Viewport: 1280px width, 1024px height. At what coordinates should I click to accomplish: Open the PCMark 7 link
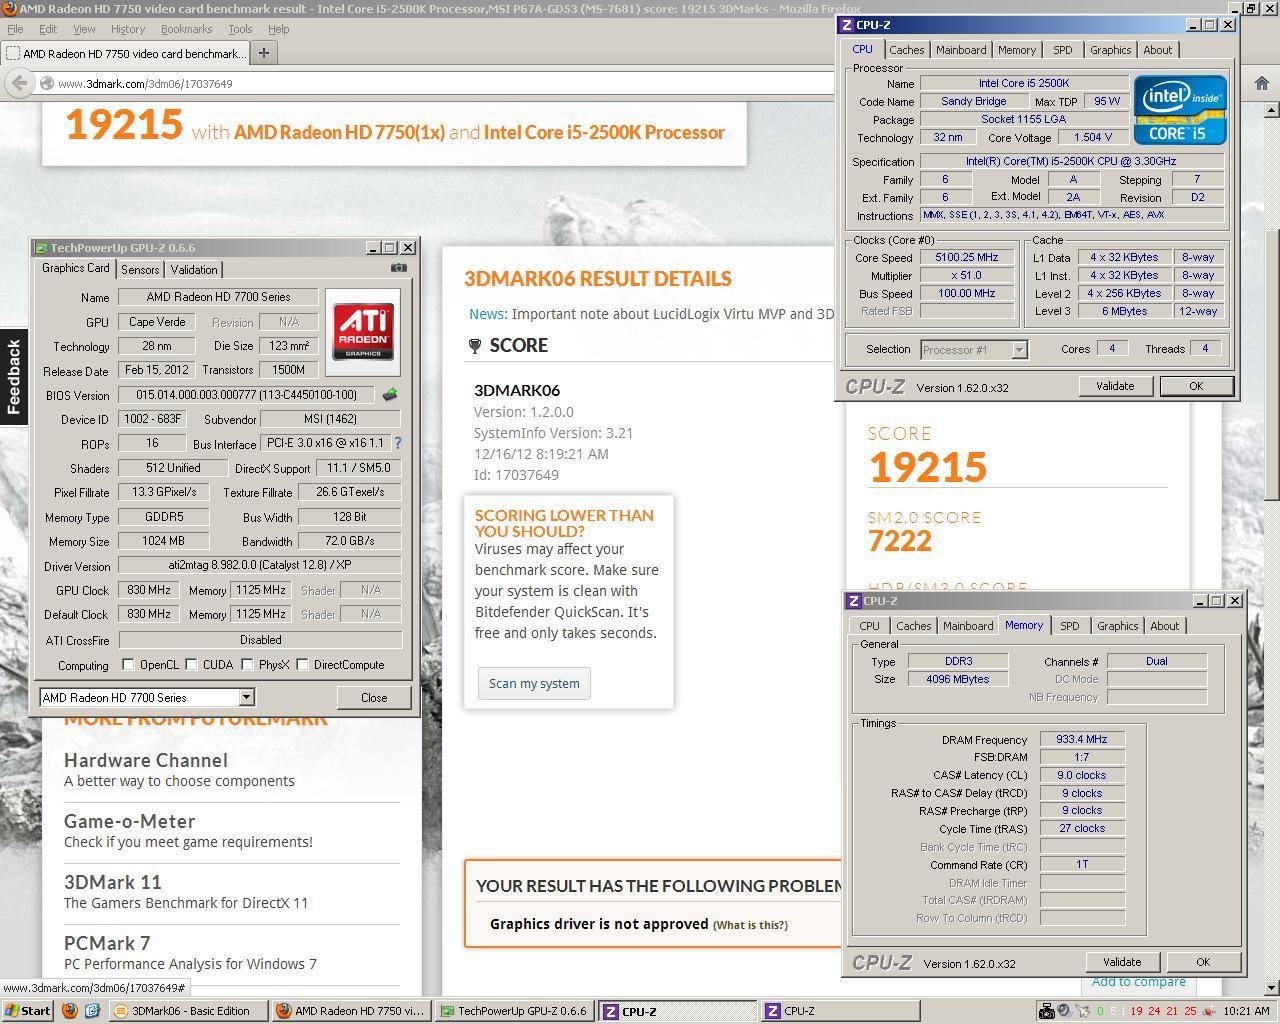coord(107,944)
